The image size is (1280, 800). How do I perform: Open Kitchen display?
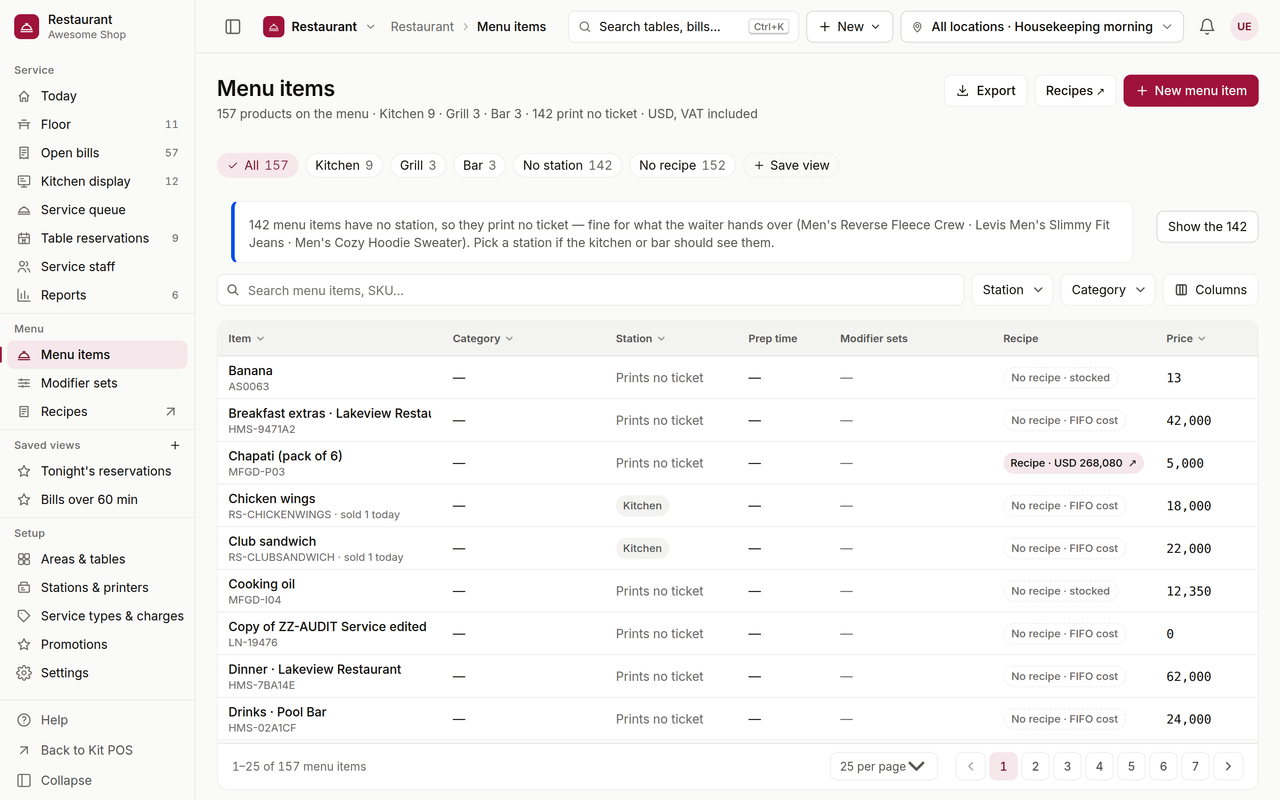pyautogui.click(x=97, y=181)
